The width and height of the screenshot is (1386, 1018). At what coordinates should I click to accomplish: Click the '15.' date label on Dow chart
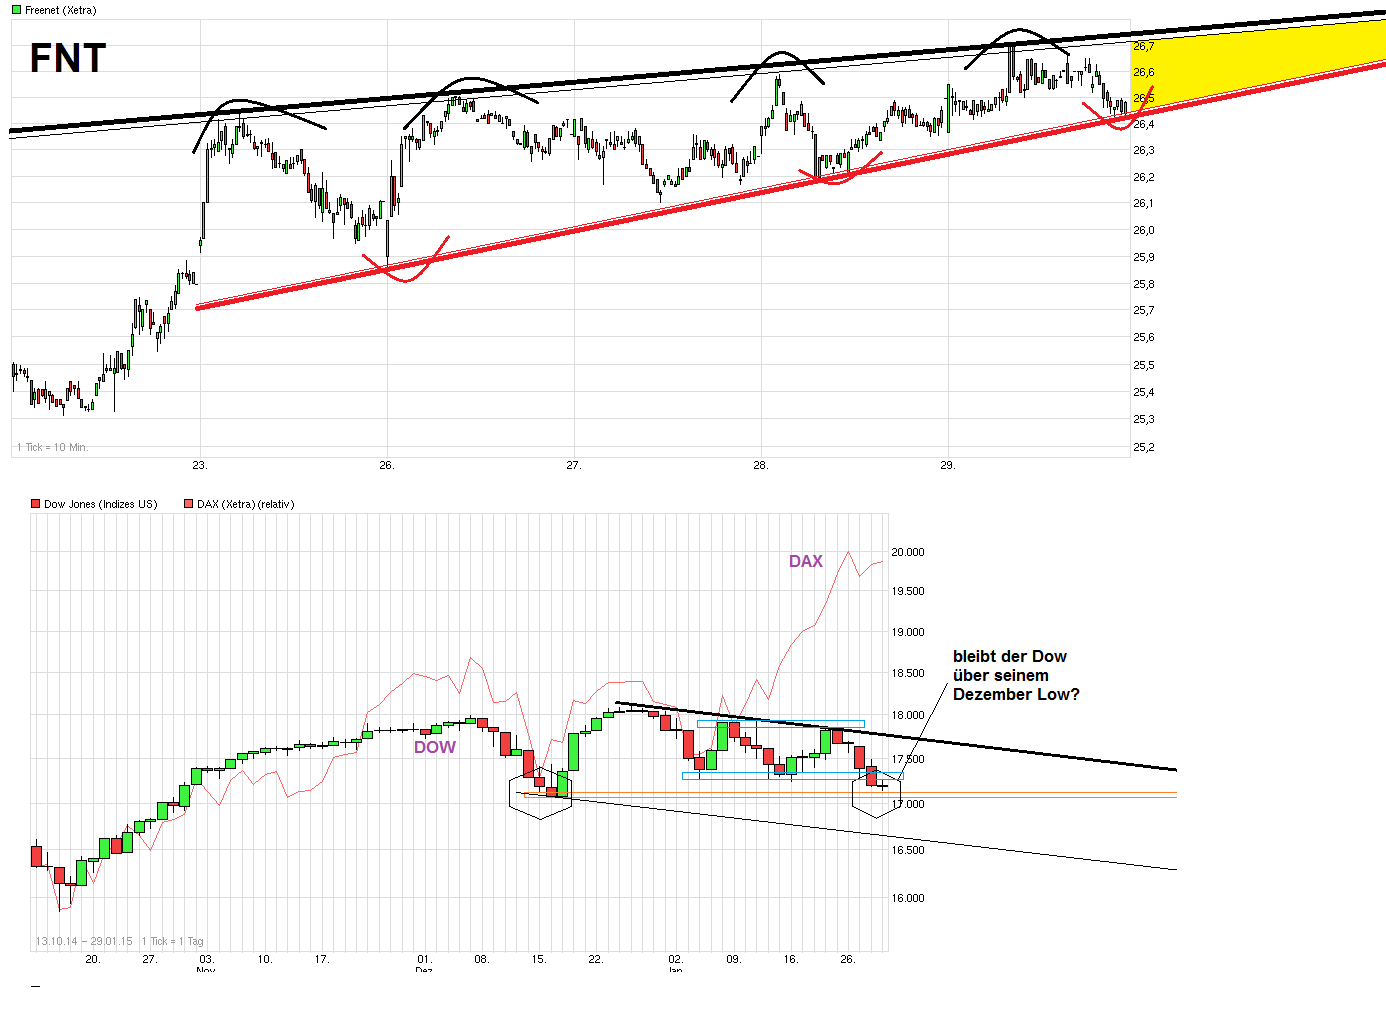point(539,959)
